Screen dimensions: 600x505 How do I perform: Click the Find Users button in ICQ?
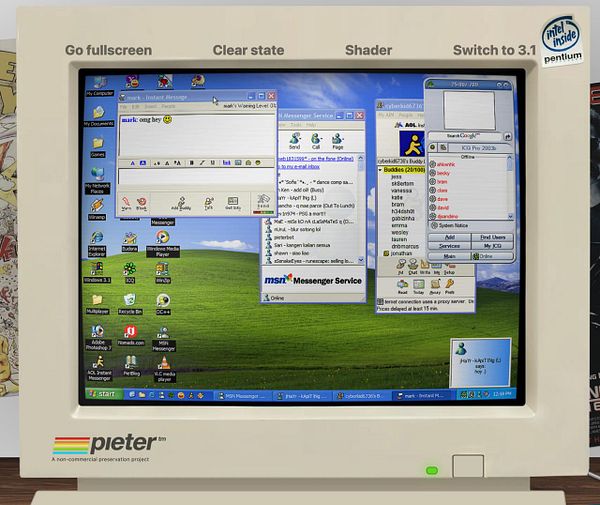coord(492,237)
